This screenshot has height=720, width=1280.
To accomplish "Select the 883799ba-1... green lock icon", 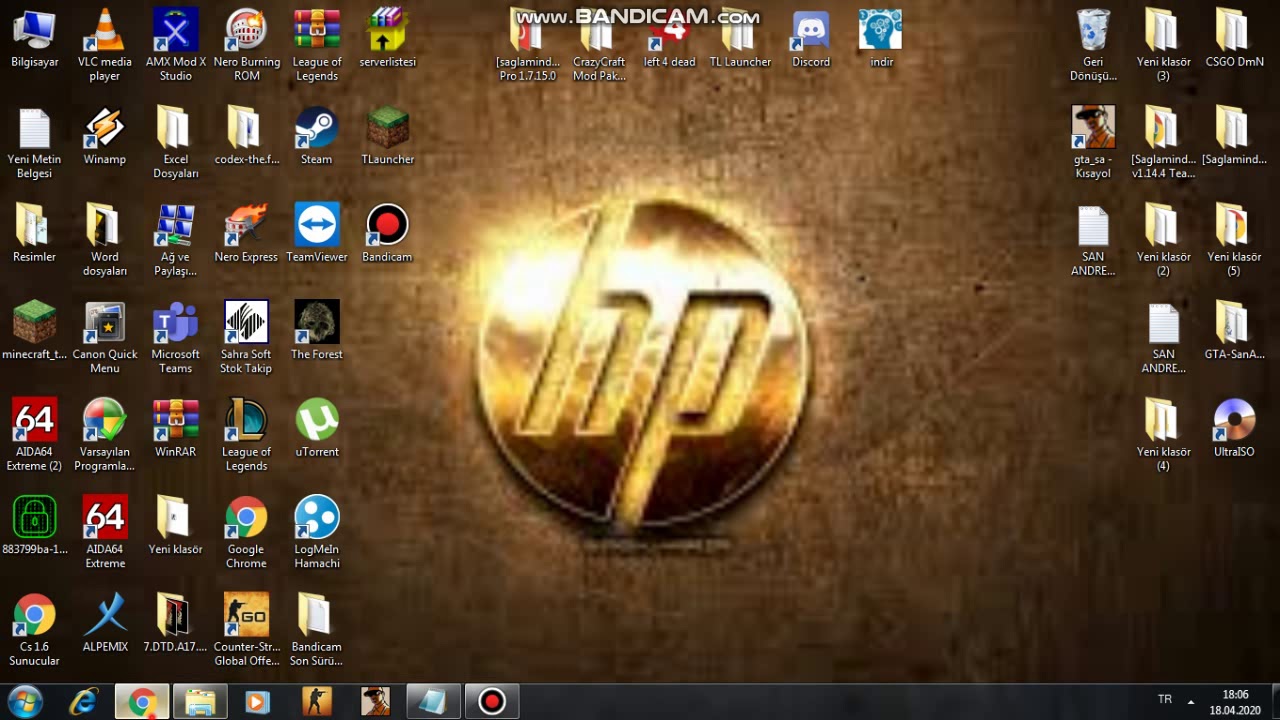I will point(34,526).
